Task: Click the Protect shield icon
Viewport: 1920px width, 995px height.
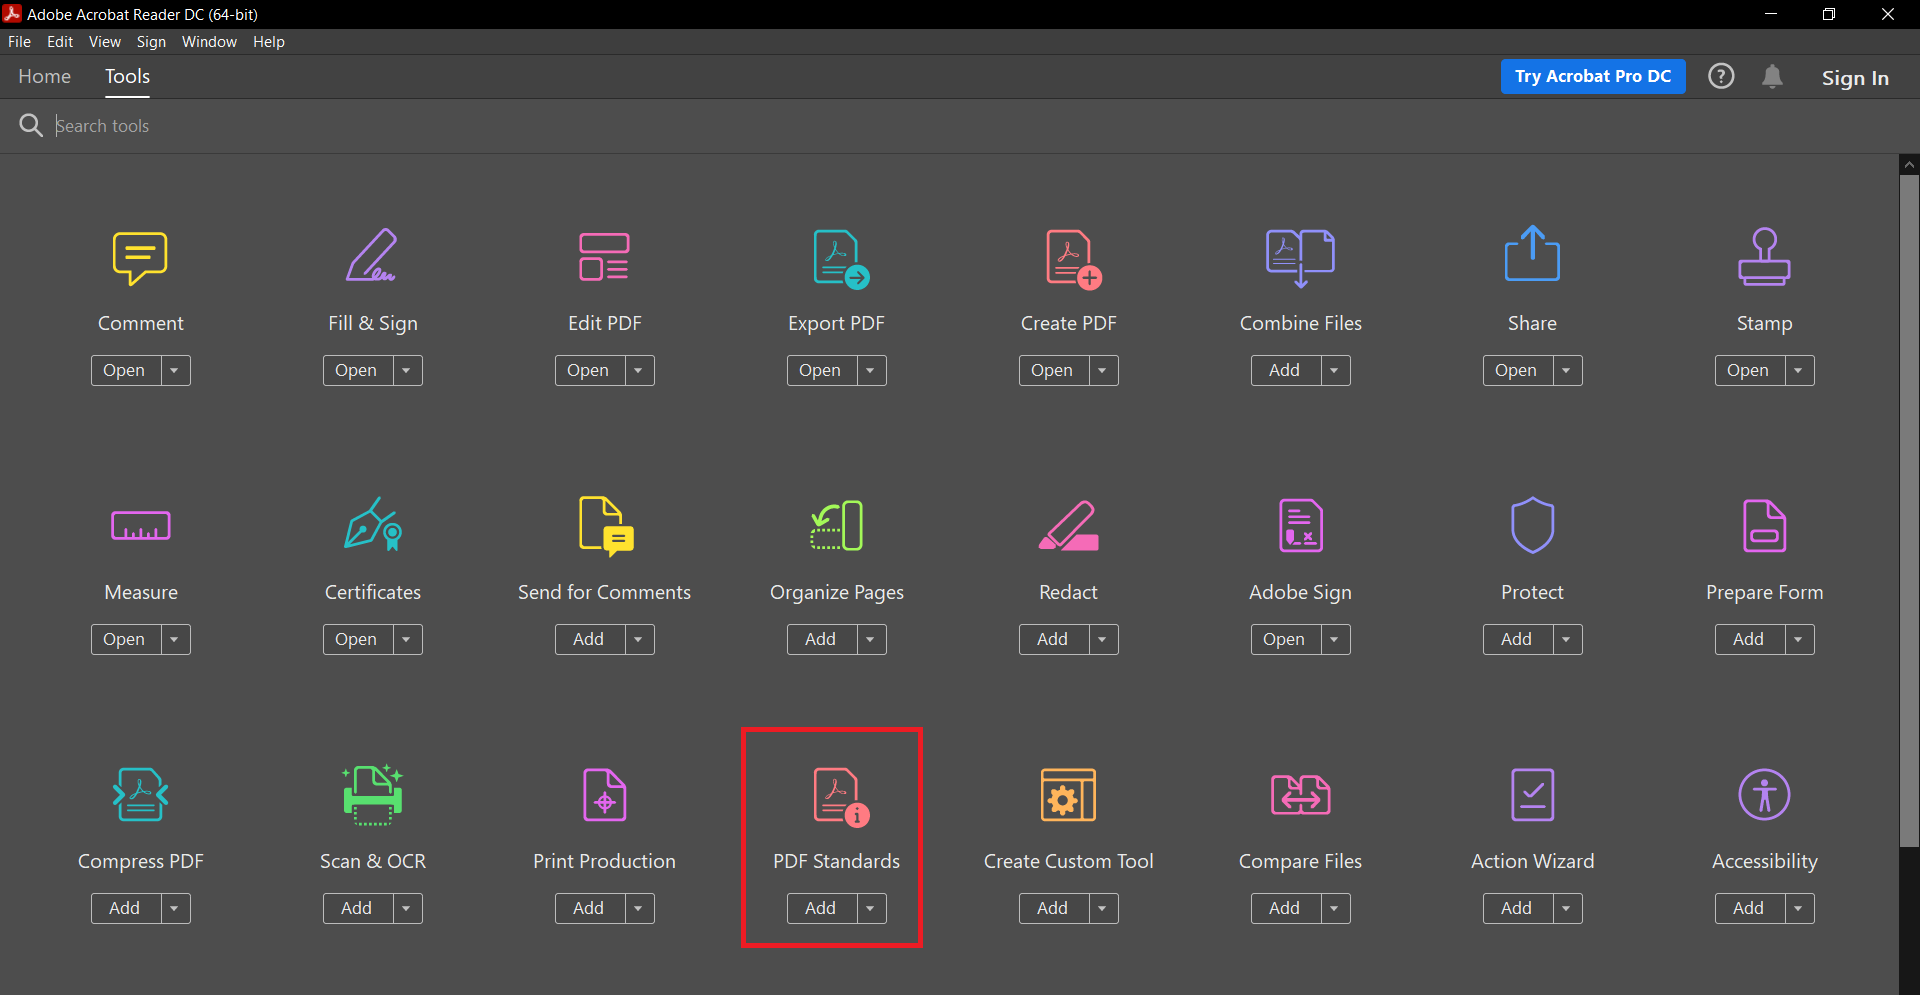Action: [1532, 525]
